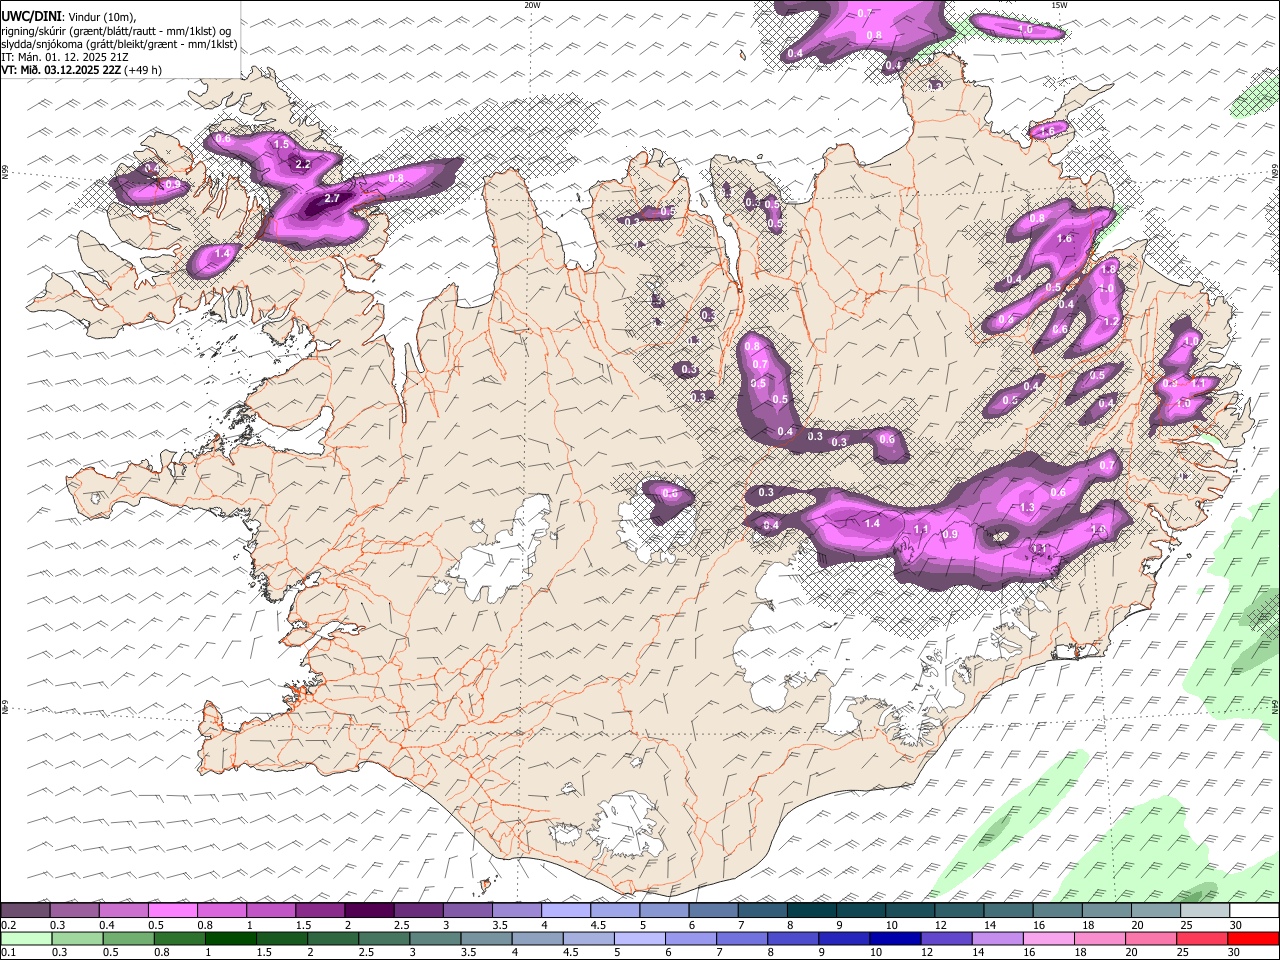1280x960 pixels.
Task: Select lower bar swatch between 25 and 30
Action: tap(1203, 938)
